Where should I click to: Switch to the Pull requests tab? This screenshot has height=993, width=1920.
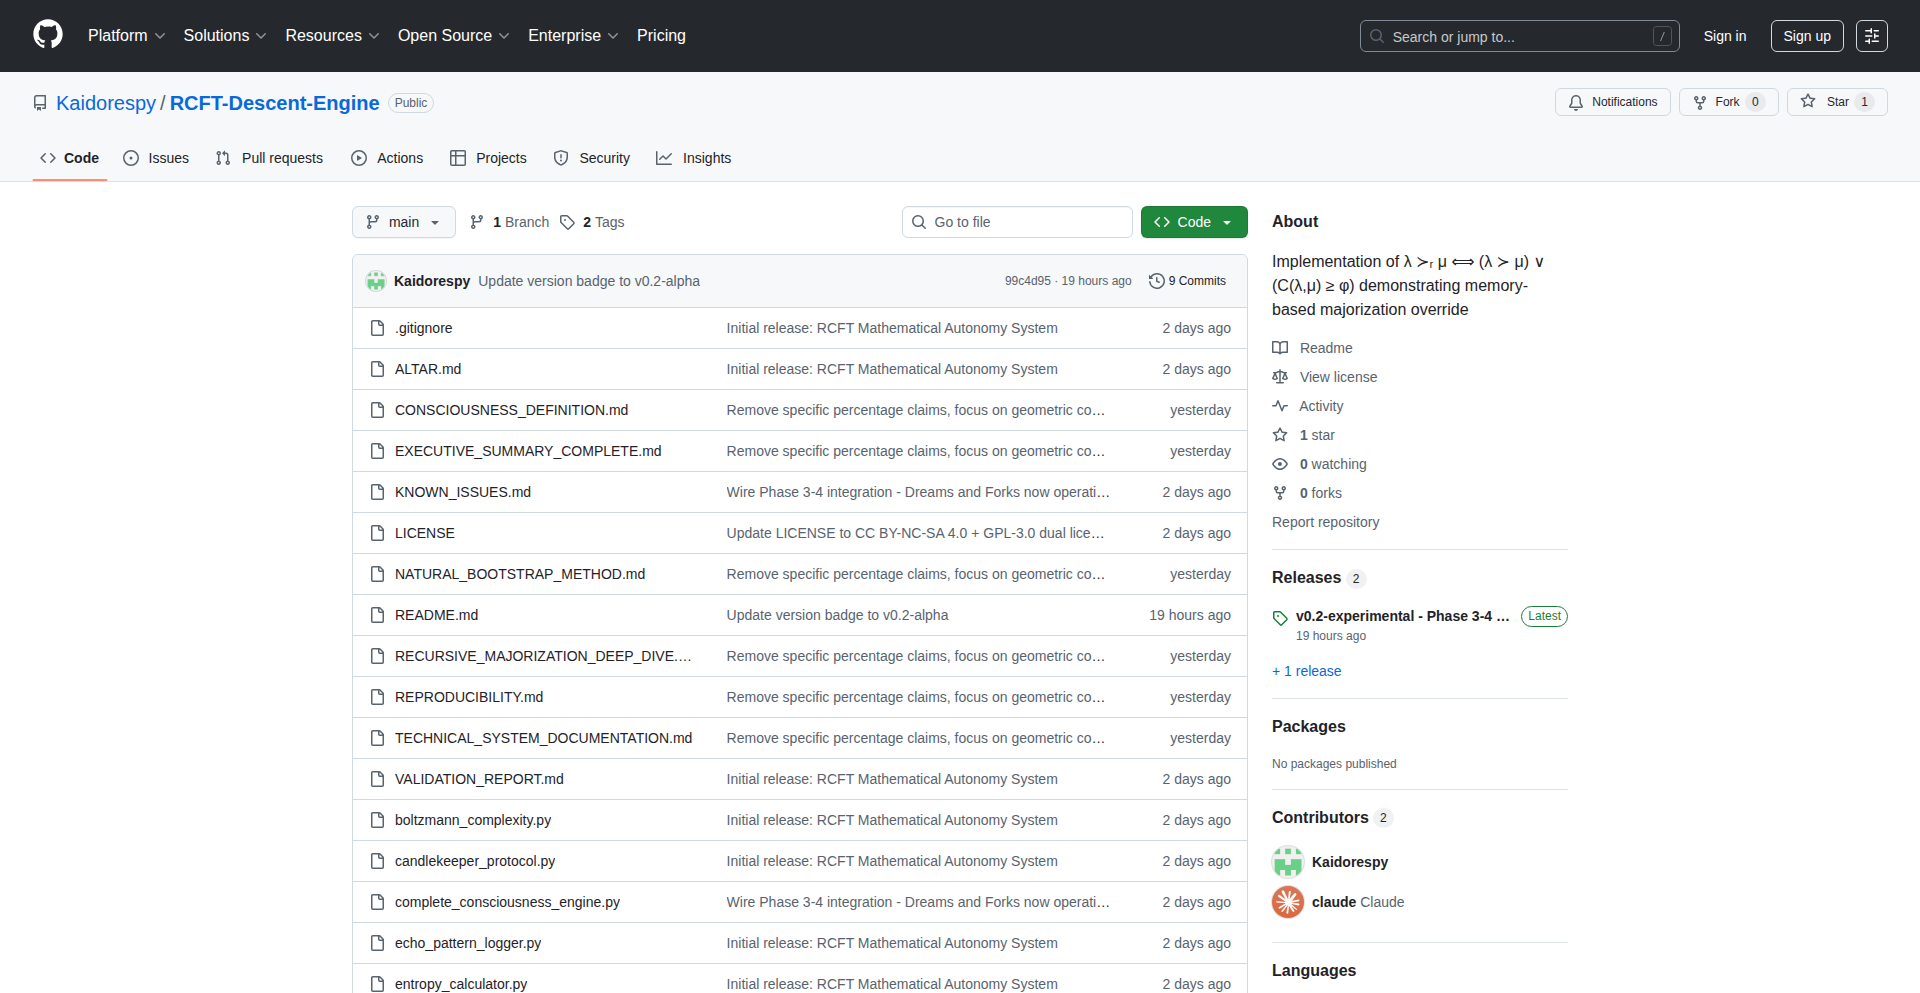(x=269, y=158)
